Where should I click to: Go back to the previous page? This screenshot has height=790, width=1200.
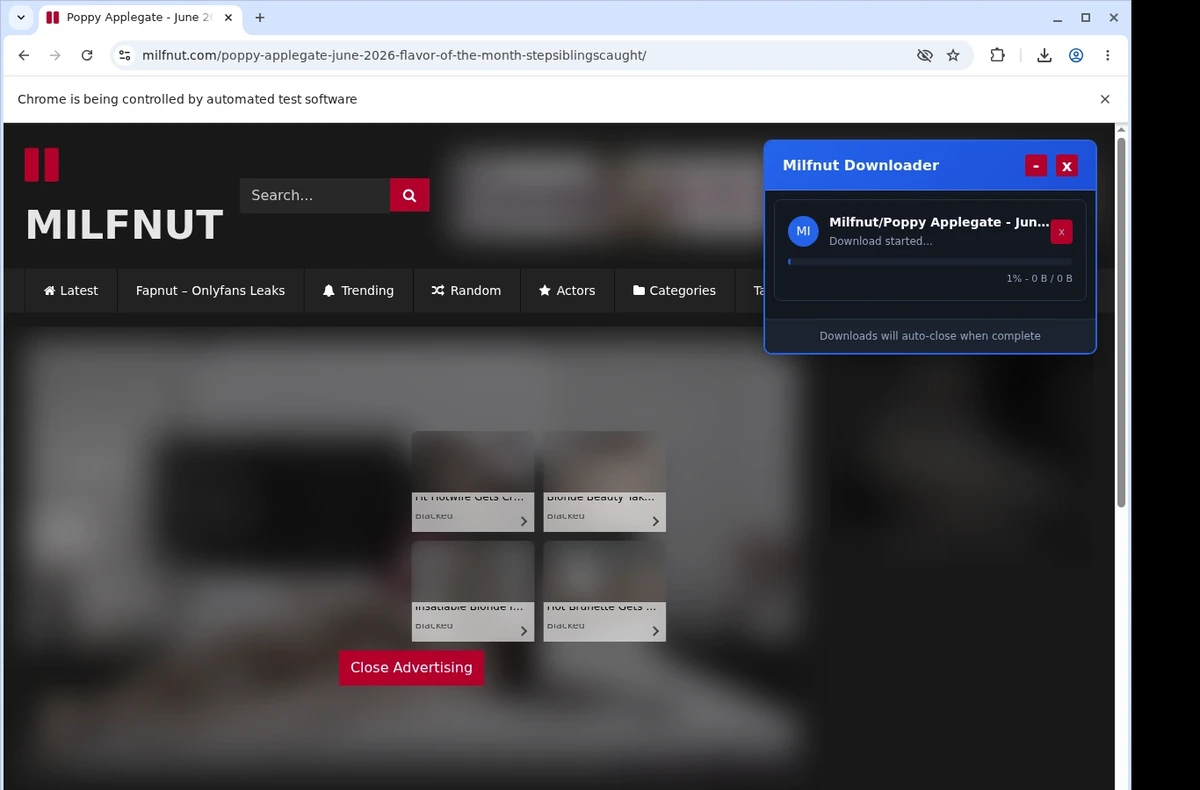[x=24, y=55]
